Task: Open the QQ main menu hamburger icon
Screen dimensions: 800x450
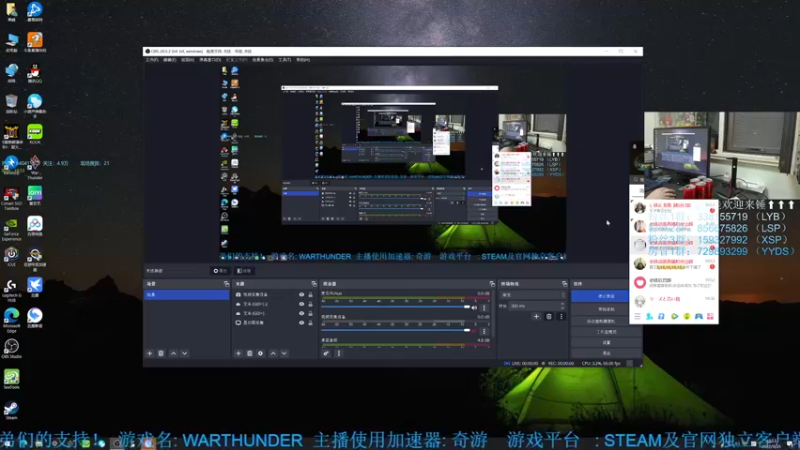Action: click(x=637, y=316)
